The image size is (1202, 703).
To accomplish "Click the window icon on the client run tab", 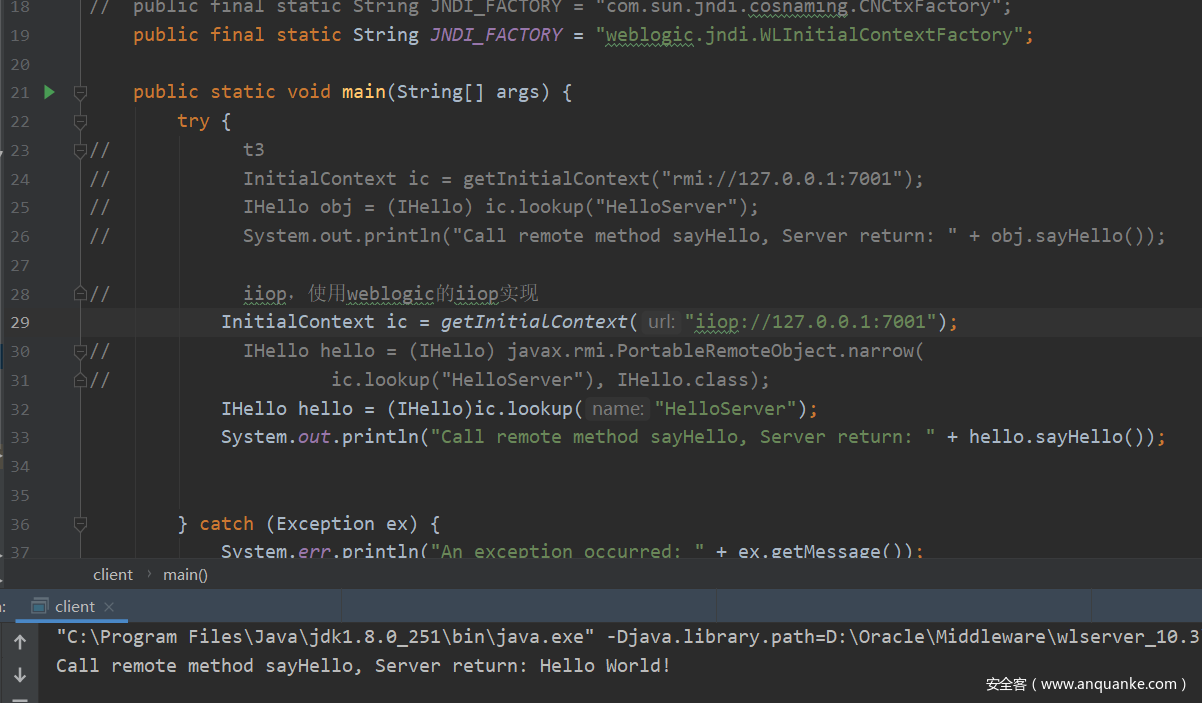I will click(39, 606).
